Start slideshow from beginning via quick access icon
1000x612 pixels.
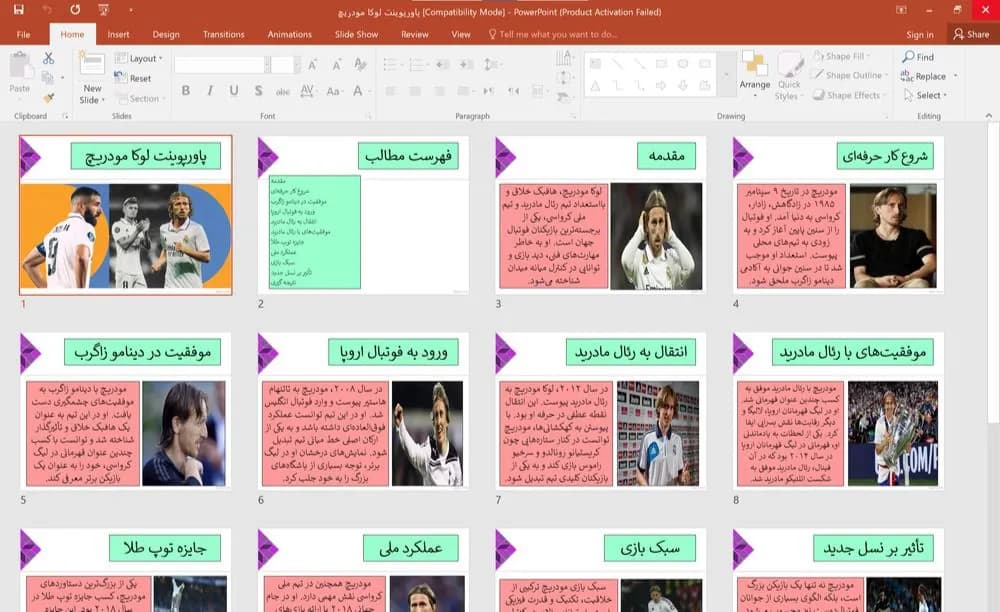coord(103,10)
